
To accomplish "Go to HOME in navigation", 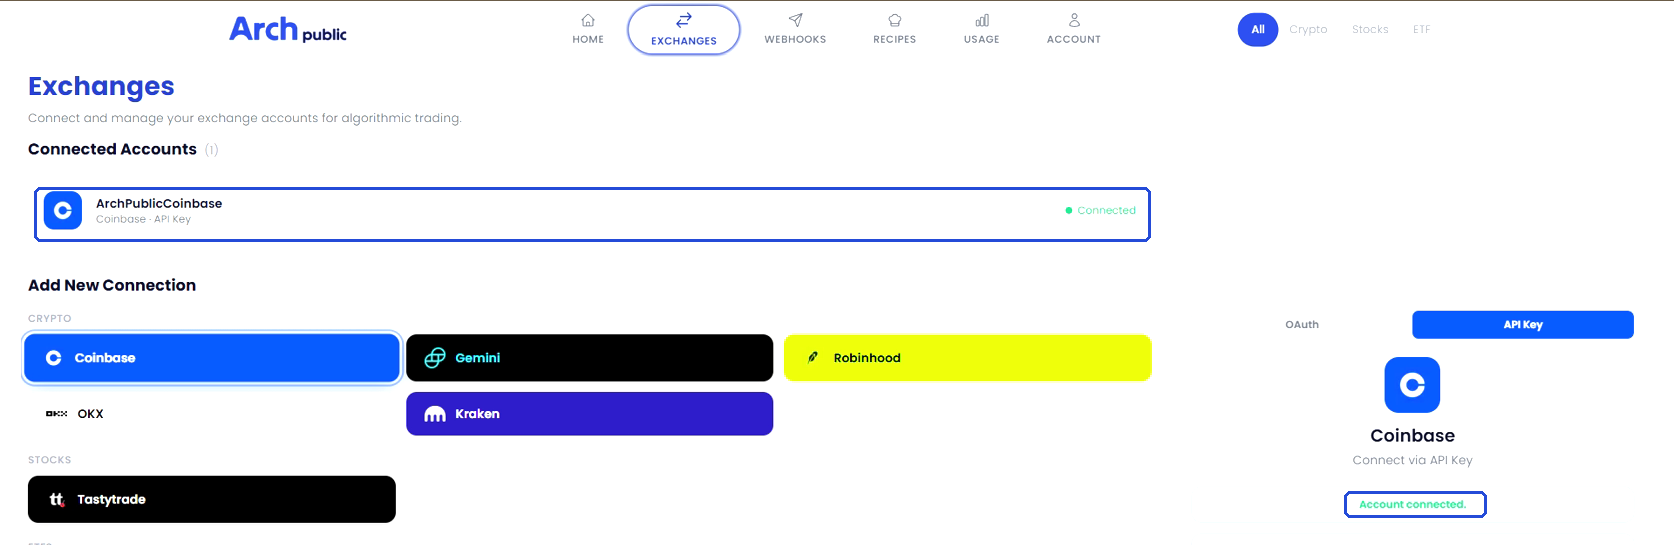I will (588, 40).
